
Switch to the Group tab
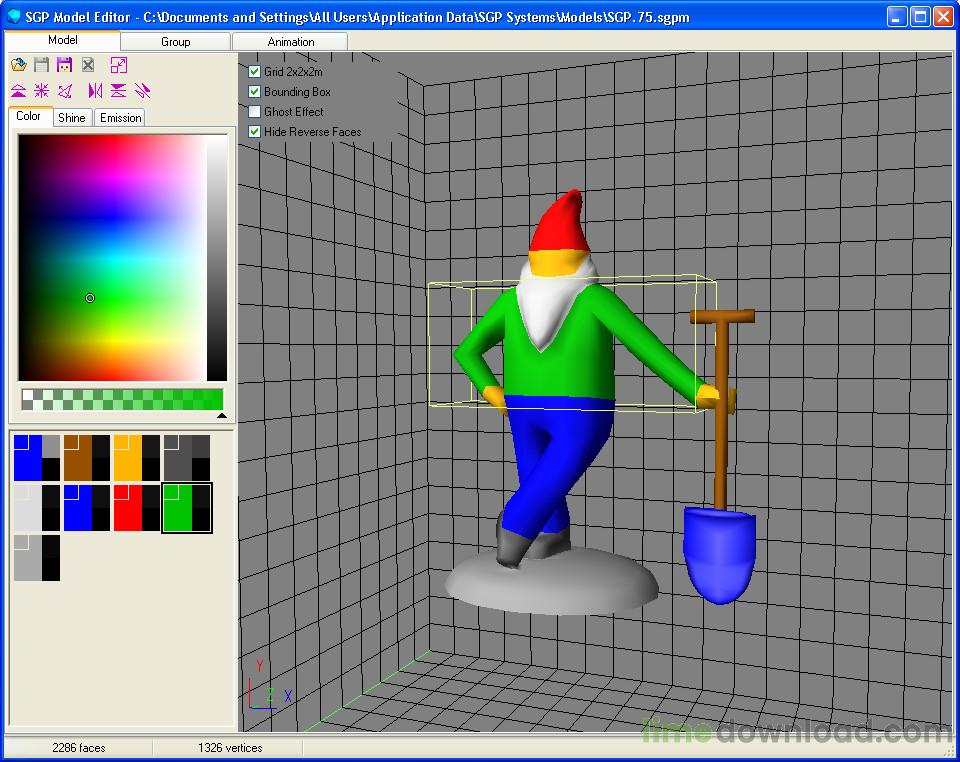pyautogui.click(x=176, y=42)
